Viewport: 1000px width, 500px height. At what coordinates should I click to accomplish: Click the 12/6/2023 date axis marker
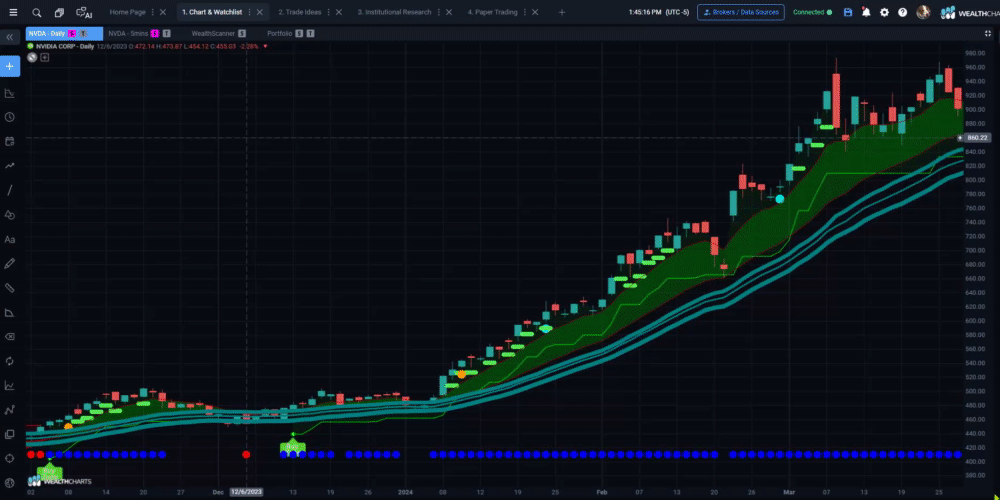(246, 492)
